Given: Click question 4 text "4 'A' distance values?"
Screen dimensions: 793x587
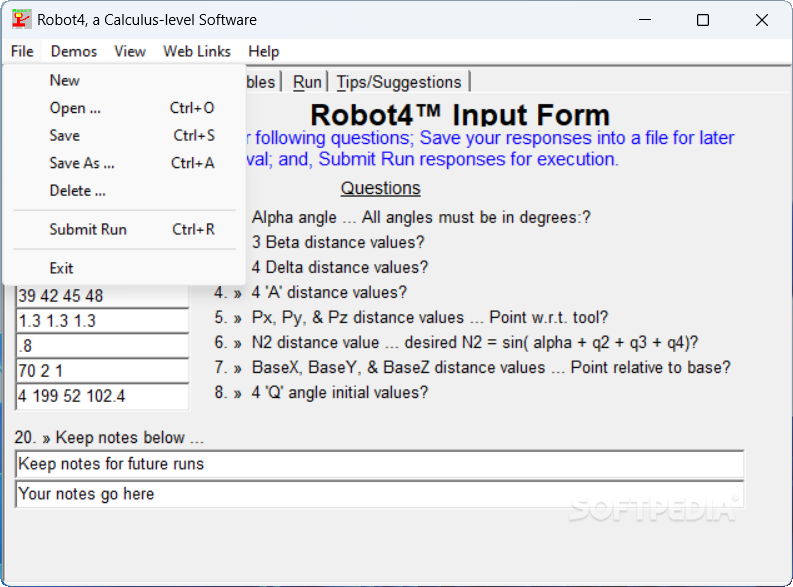Looking at the screenshot, I should tap(329, 292).
